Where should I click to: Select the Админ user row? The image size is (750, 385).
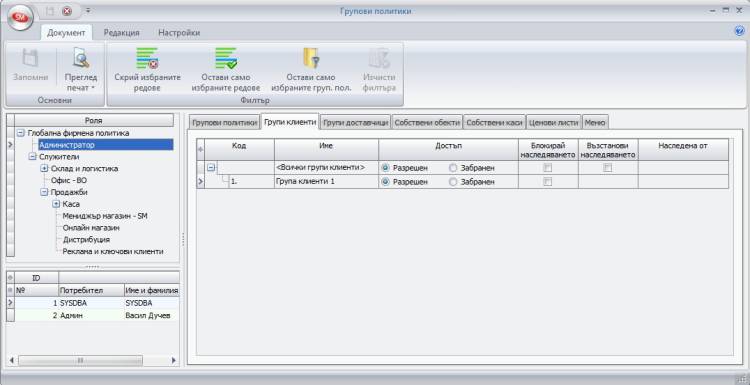[x=97, y=316]
